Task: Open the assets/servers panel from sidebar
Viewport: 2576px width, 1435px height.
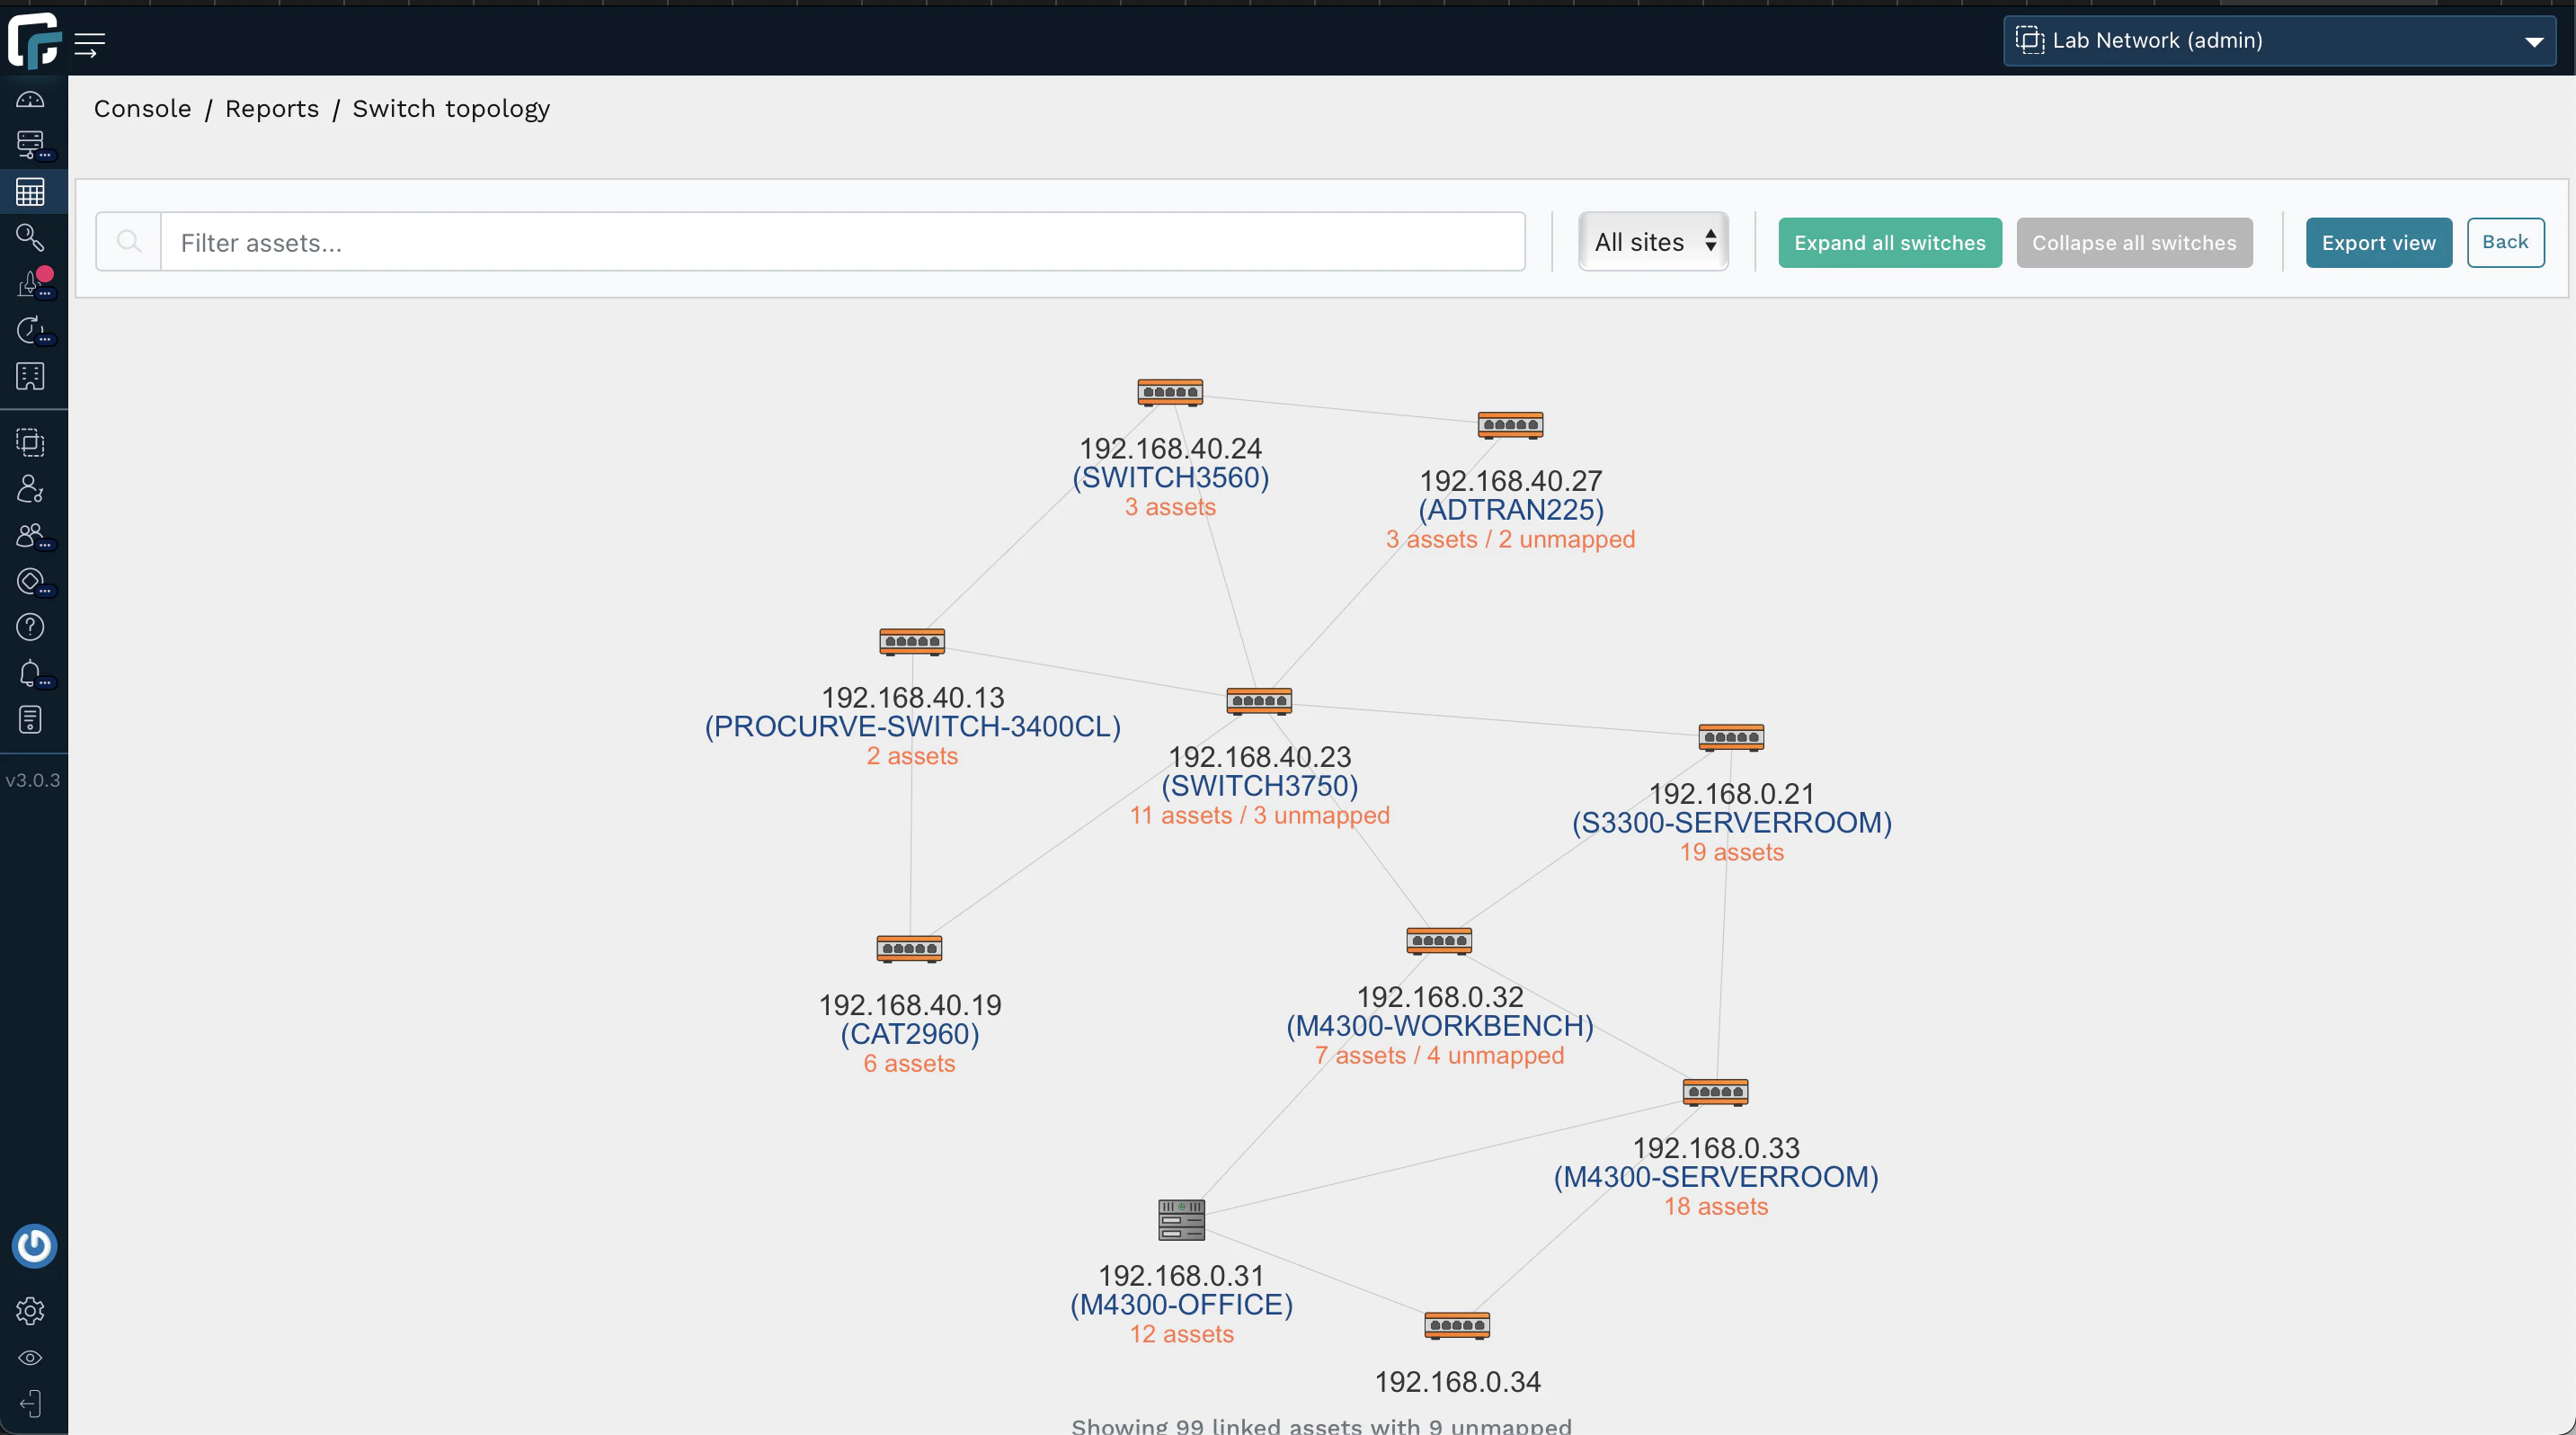Action: coord(30,145)
